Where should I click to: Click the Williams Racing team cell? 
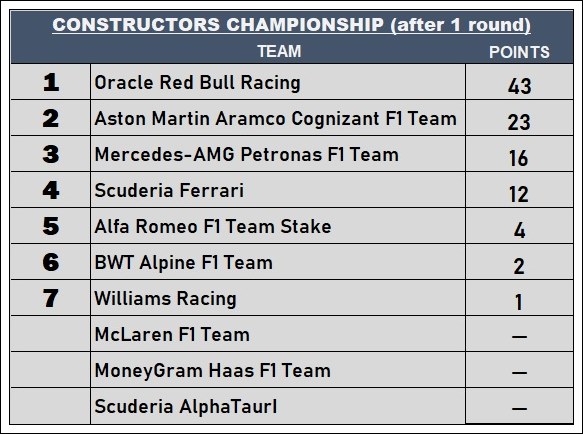[278, 298]
